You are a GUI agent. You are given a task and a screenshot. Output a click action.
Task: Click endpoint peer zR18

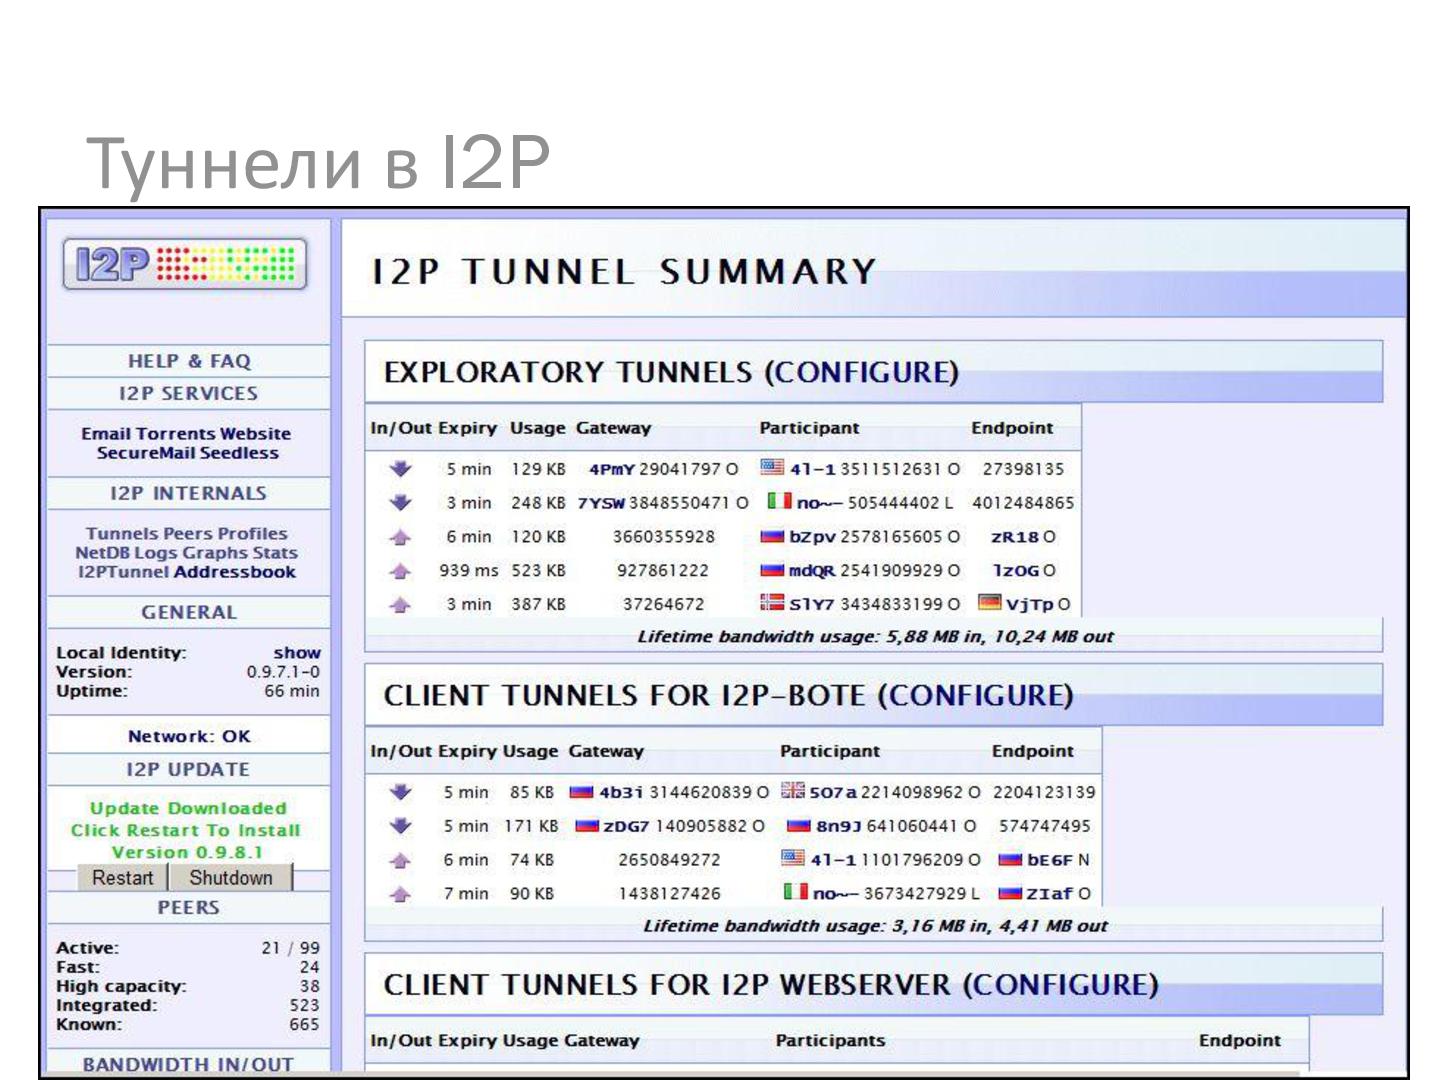point(1015,537)
